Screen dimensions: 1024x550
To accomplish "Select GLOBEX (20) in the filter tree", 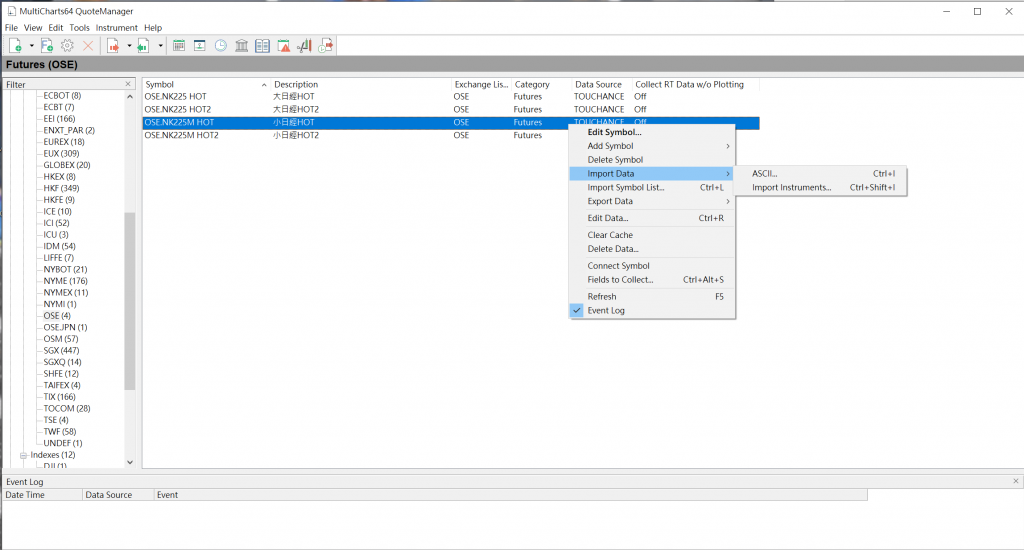I will (67, 165).
